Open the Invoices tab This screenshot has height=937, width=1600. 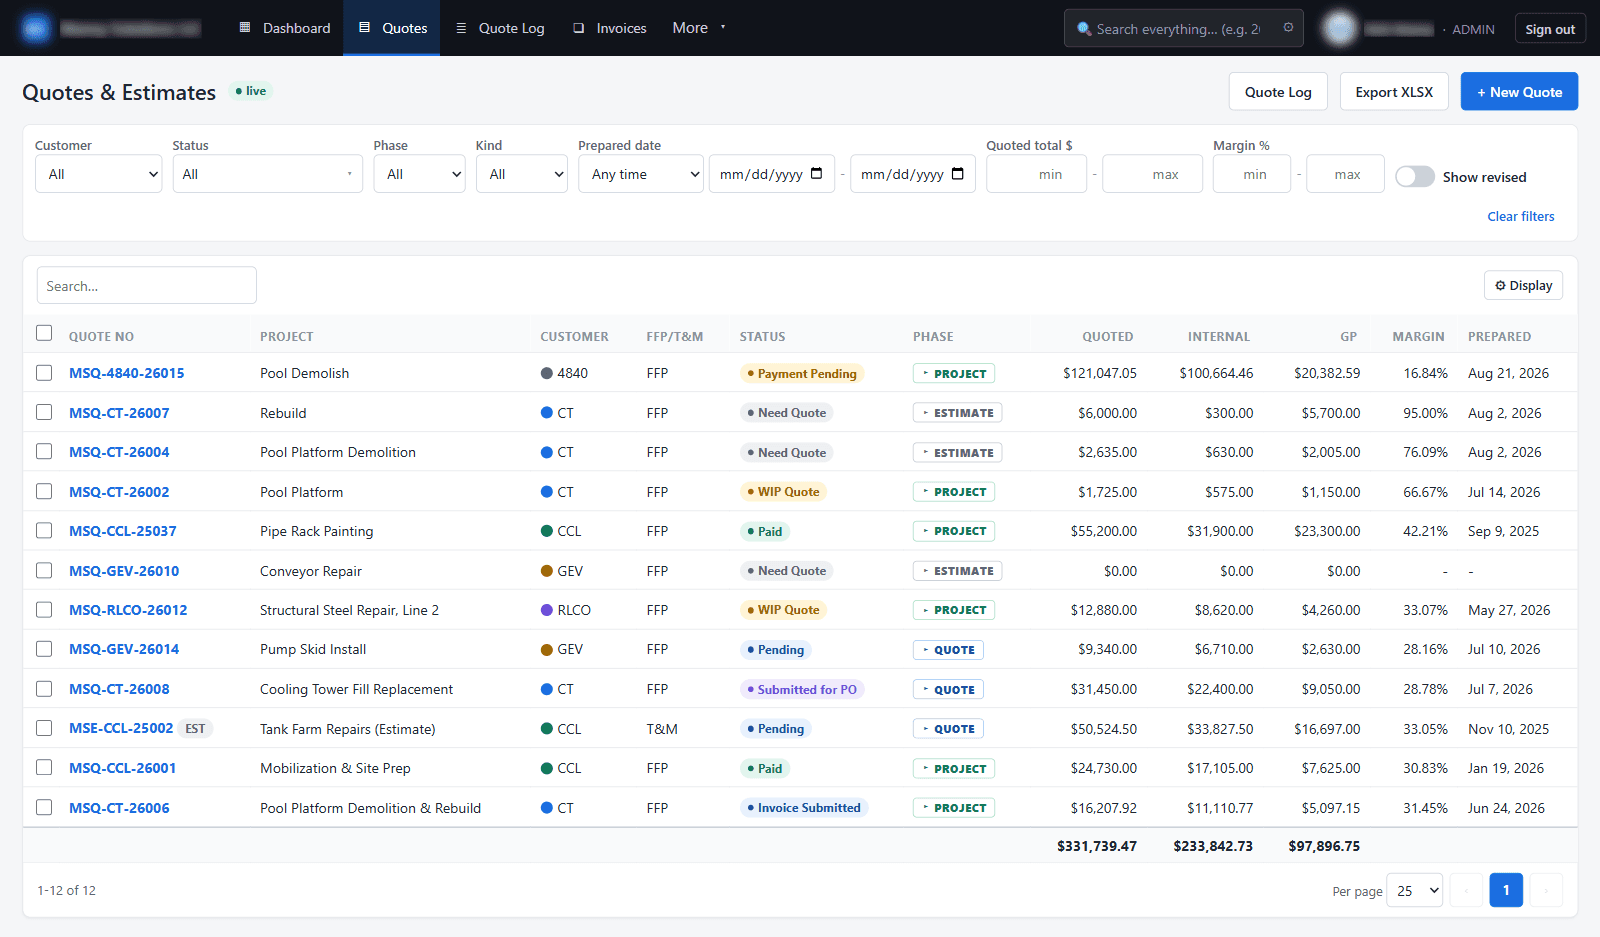(x=609, y=28)
